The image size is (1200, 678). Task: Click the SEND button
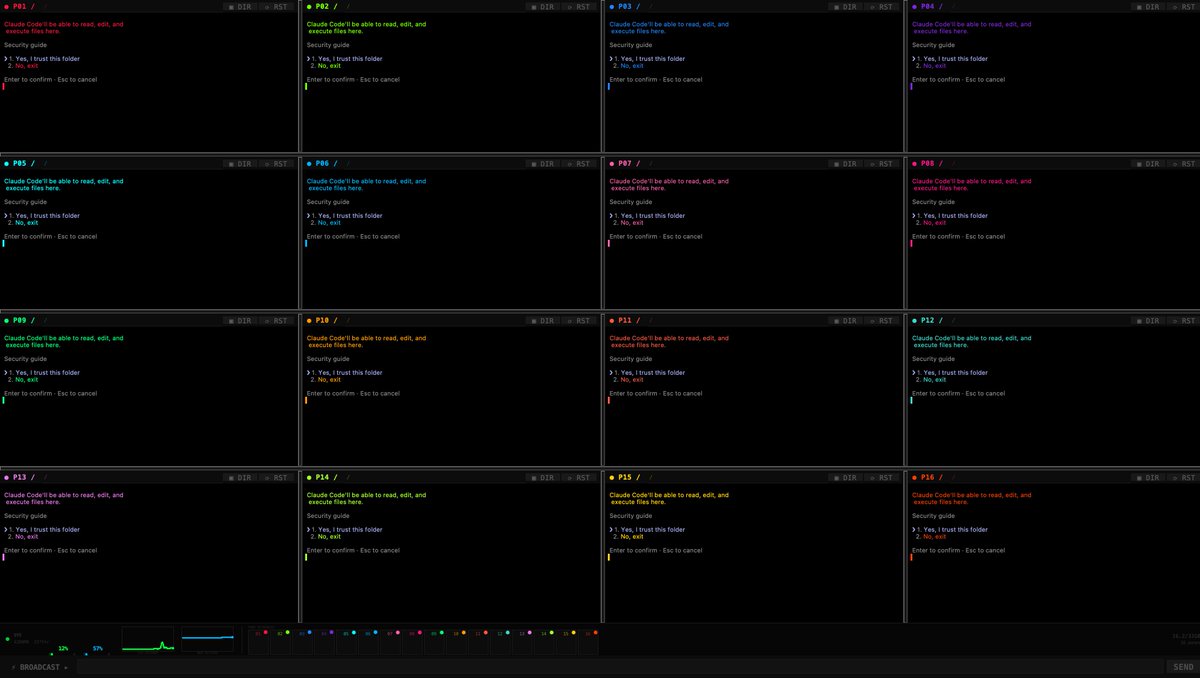[1183, 667]
